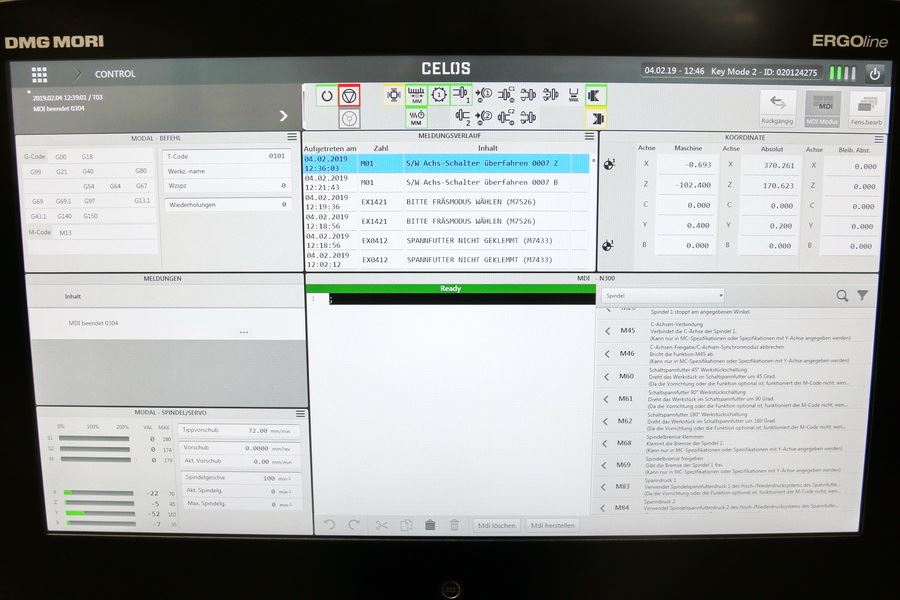Click the power icon in top bar
The image size is (900, 600).
click(875, 73)
